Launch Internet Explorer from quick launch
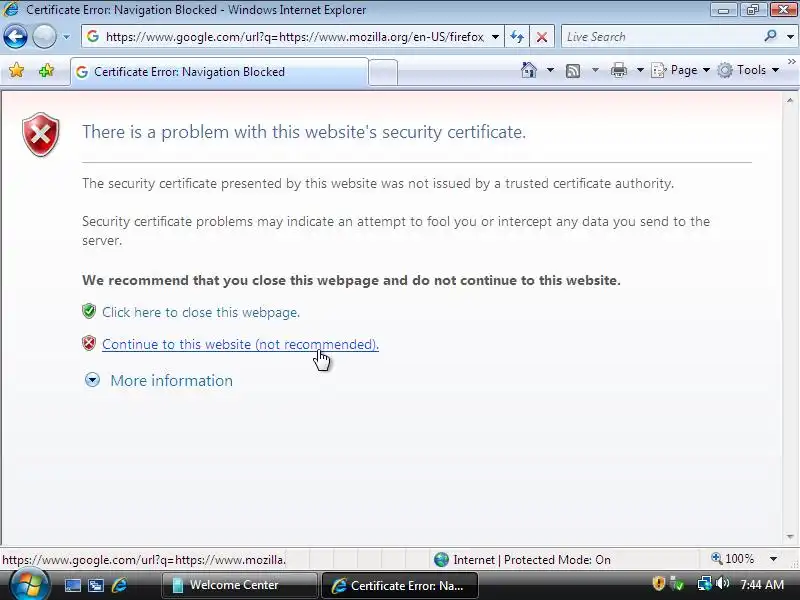Image resolution: width=800 pixels, height=600 pixels. pyautogui.click(x=119, y=585)
